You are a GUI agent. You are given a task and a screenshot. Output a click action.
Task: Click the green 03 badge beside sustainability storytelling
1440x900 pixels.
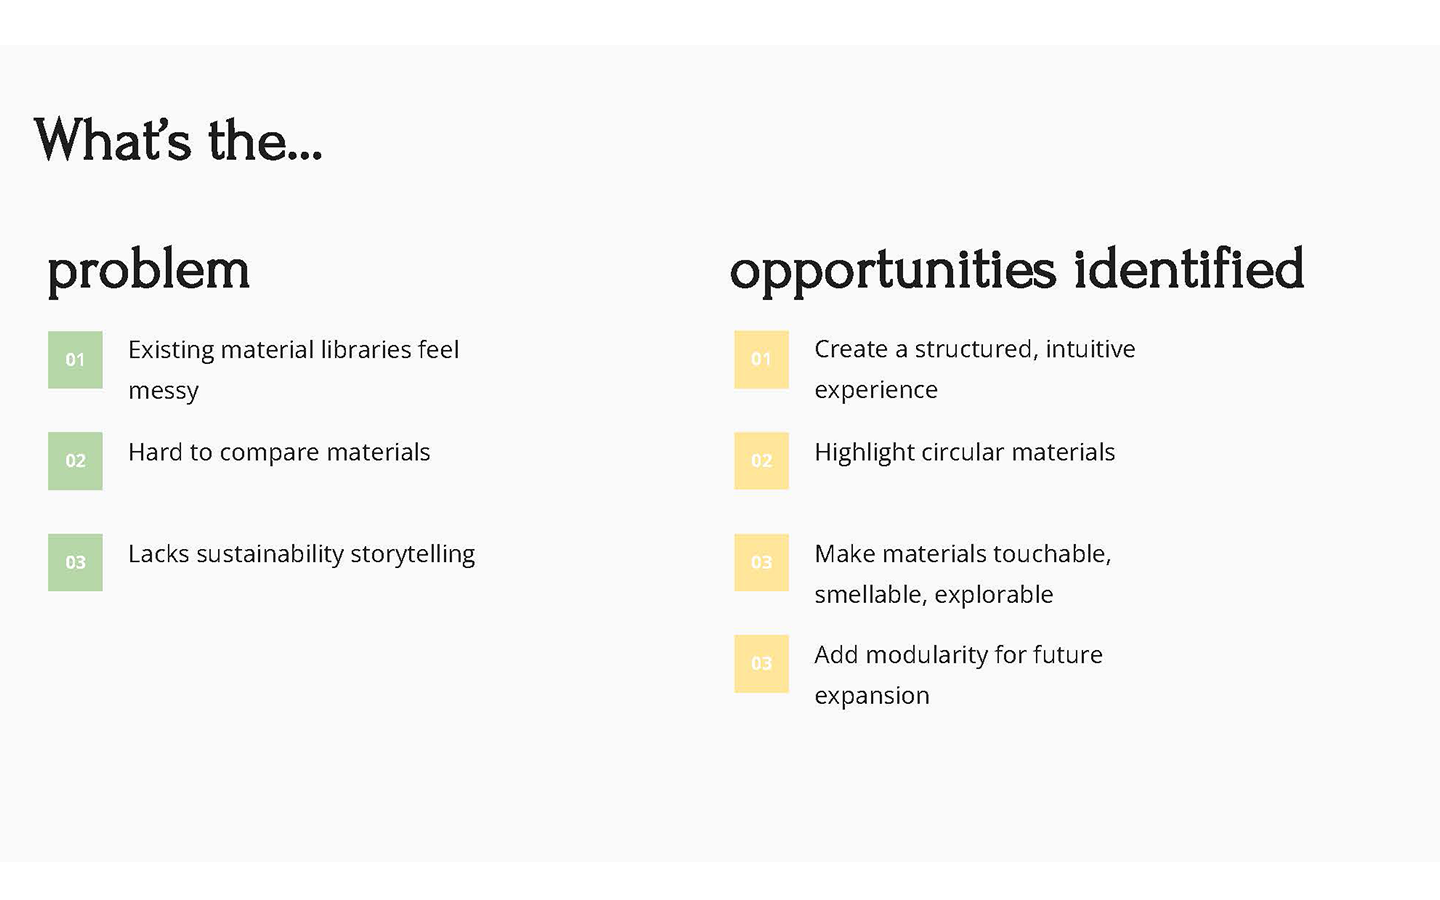tap(75, 562)
